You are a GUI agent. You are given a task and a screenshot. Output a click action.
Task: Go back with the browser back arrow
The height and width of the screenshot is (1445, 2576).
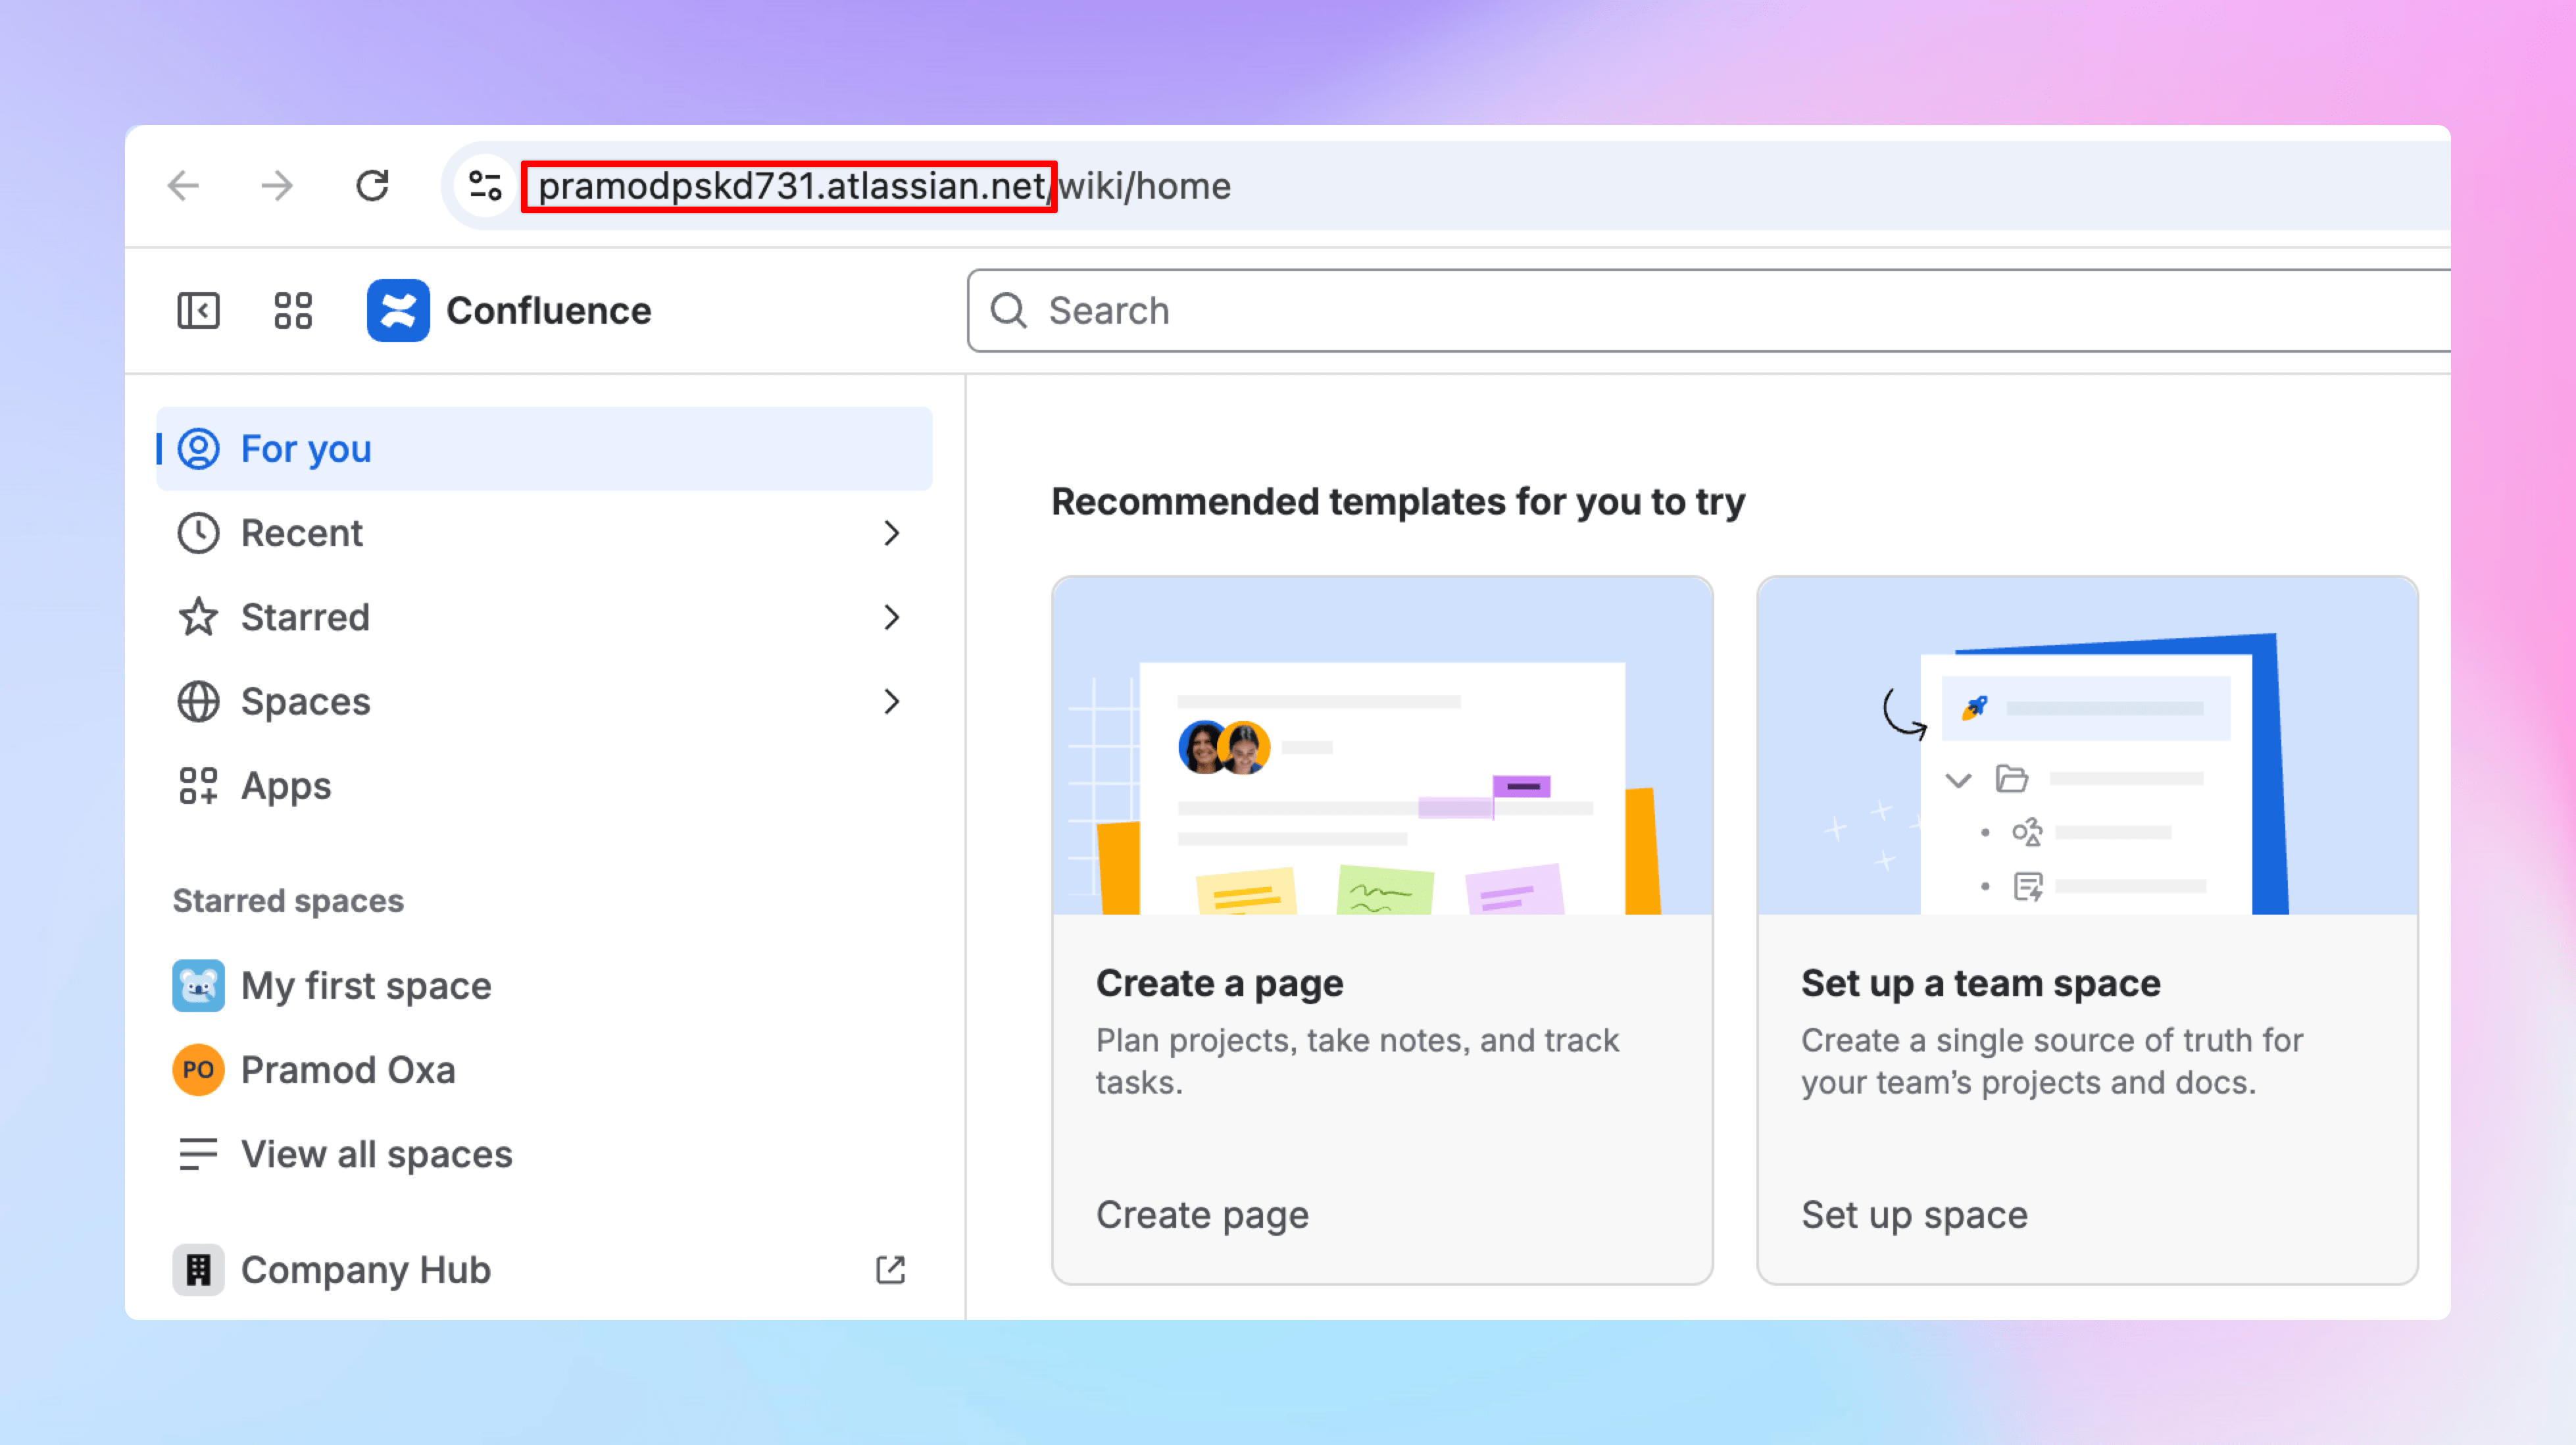pyautogui.click(x=184, y=186)
